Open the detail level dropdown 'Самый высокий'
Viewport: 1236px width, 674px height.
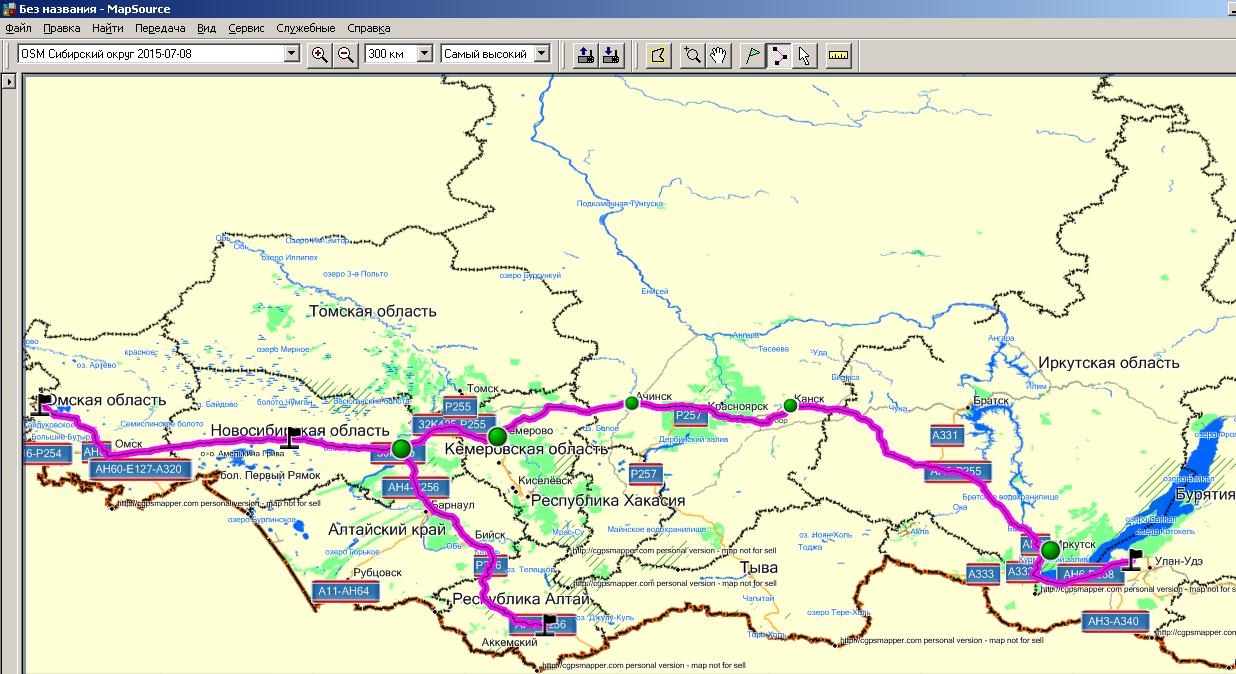[x=542, y=54]
